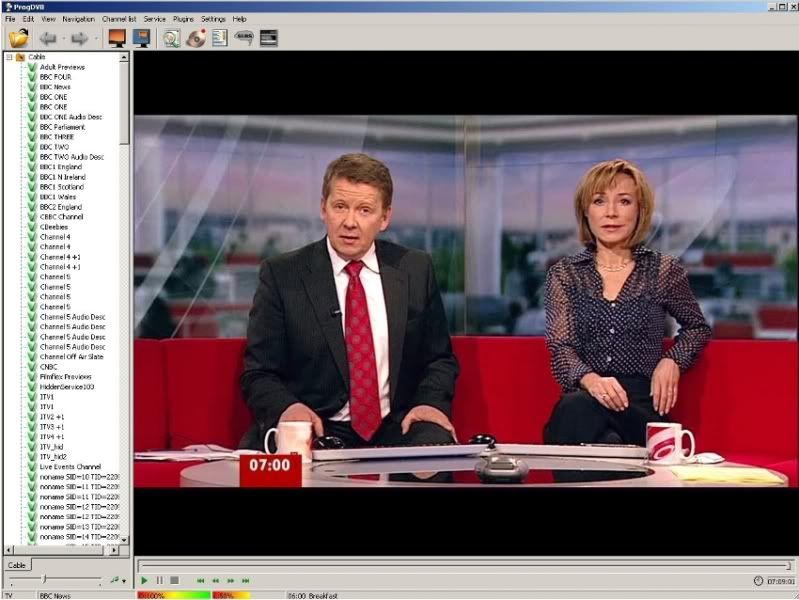Click the subtitles speech bubble icon

244,38
